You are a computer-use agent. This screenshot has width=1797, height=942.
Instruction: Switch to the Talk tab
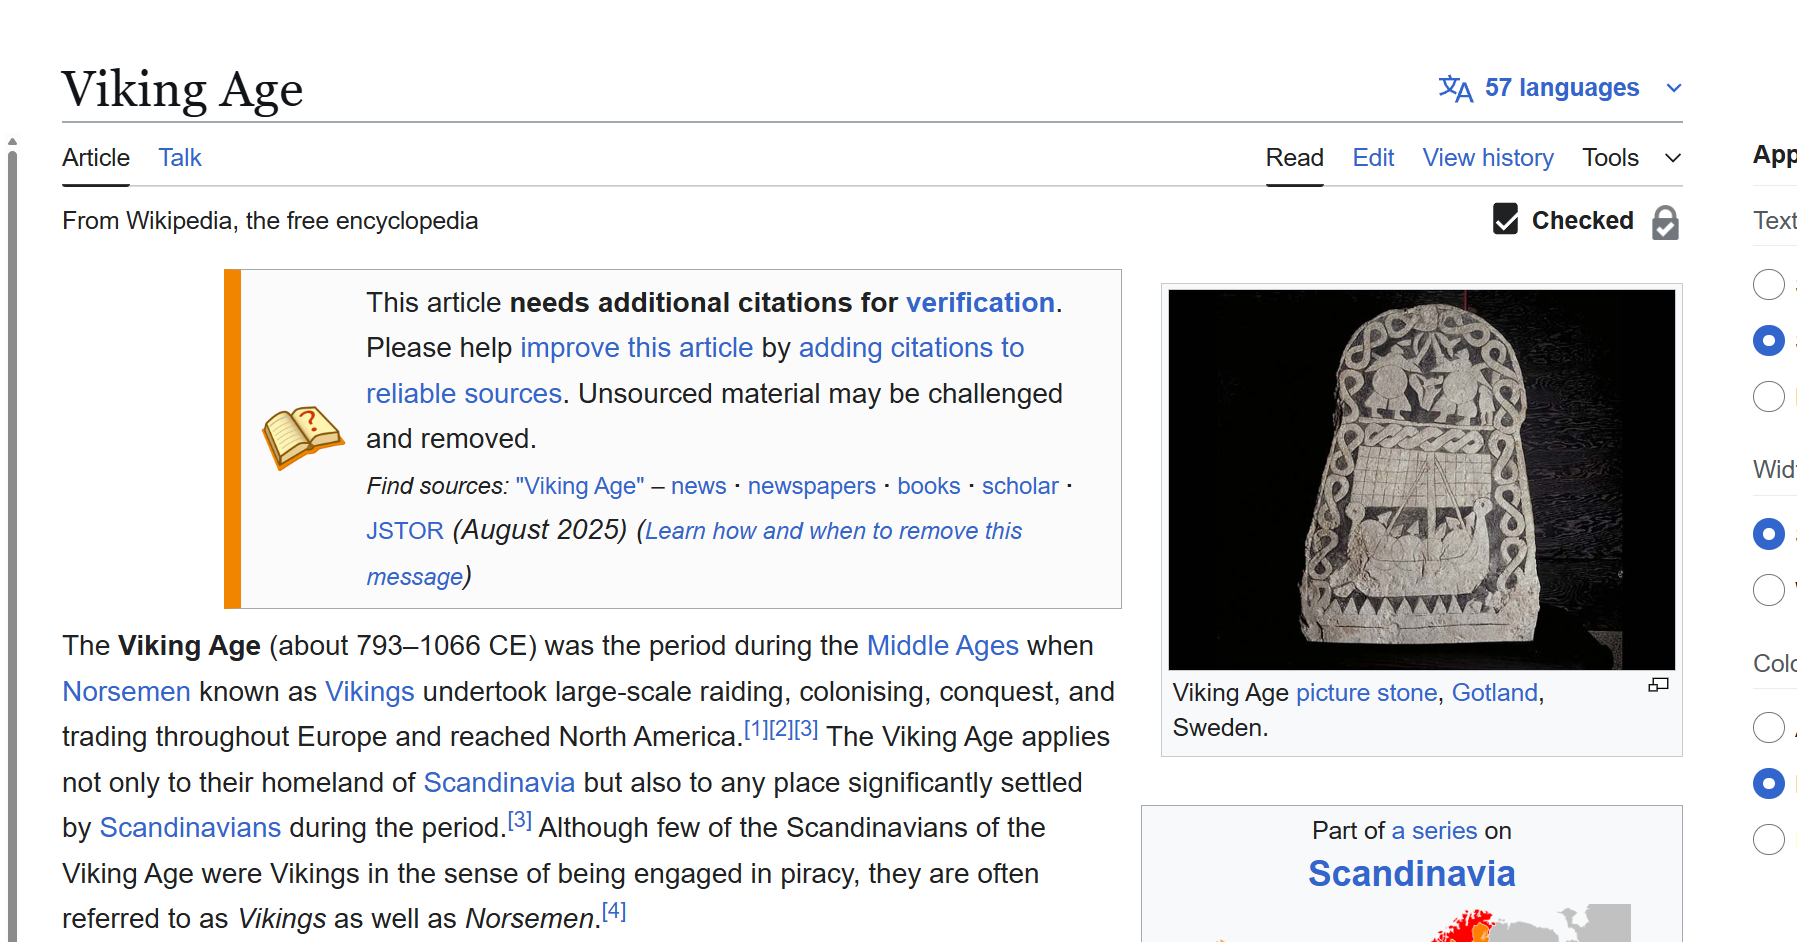tap(180, 158)
